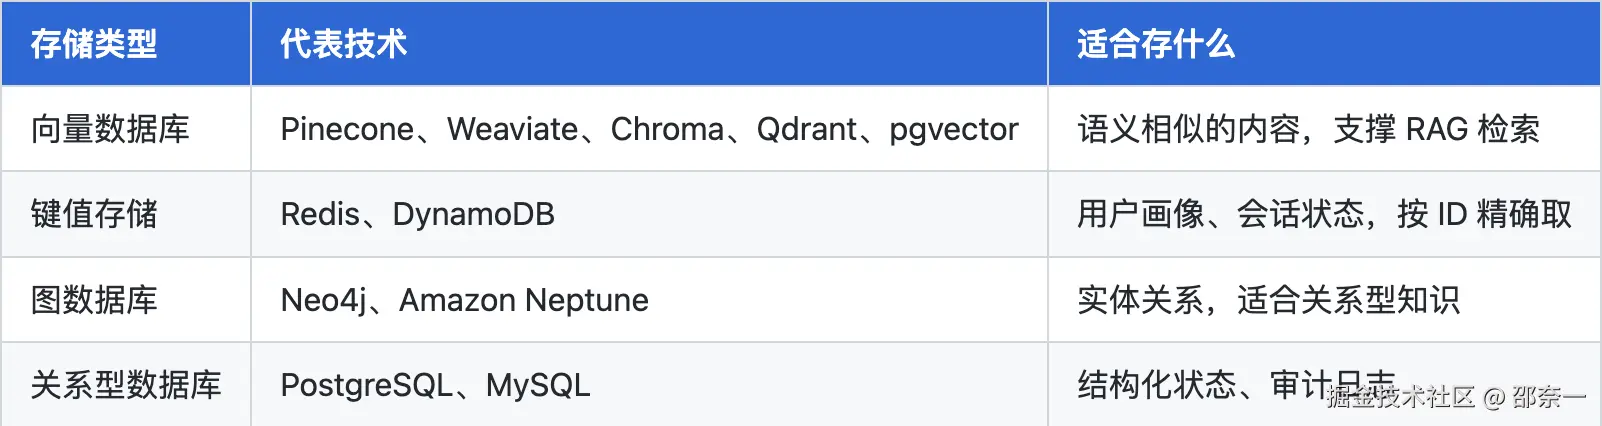The height and width of the screenshot is (426, 1602).
Task: Click the 代表技术 column header
Action: 649,43
